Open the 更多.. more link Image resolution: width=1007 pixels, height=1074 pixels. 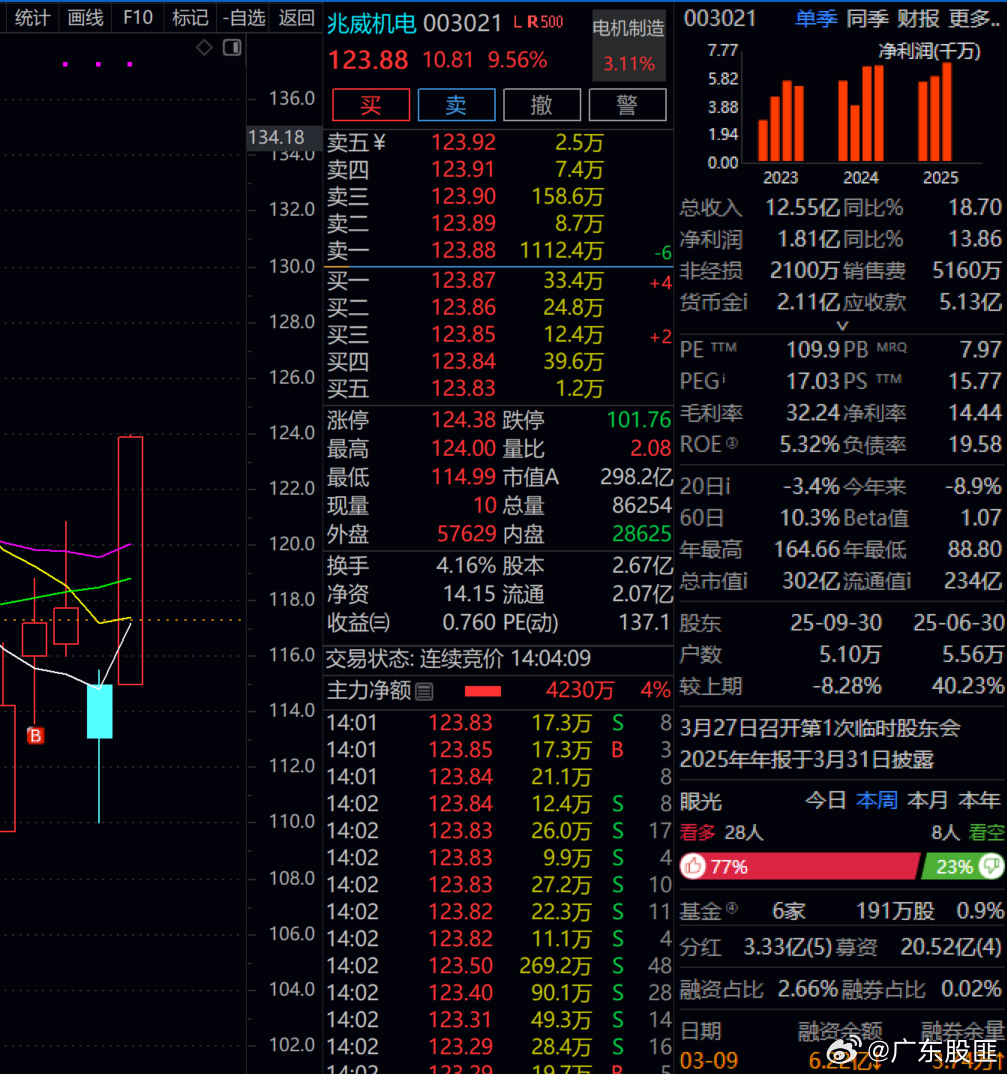coord(974,18)
